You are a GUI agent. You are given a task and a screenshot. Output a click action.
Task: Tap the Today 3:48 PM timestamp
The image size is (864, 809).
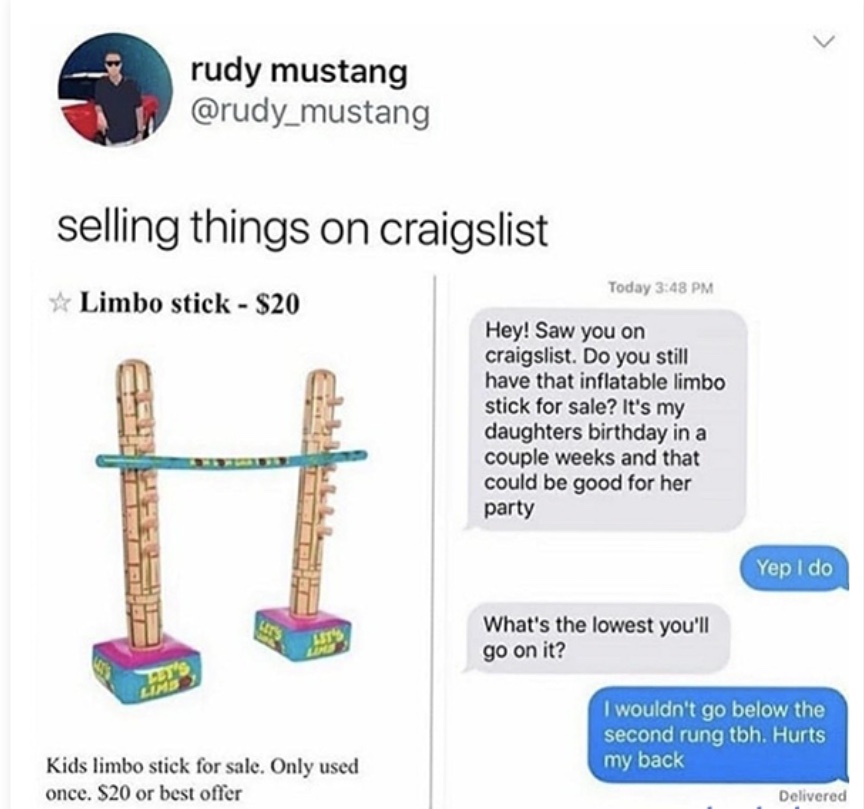(x=661, y=288)
